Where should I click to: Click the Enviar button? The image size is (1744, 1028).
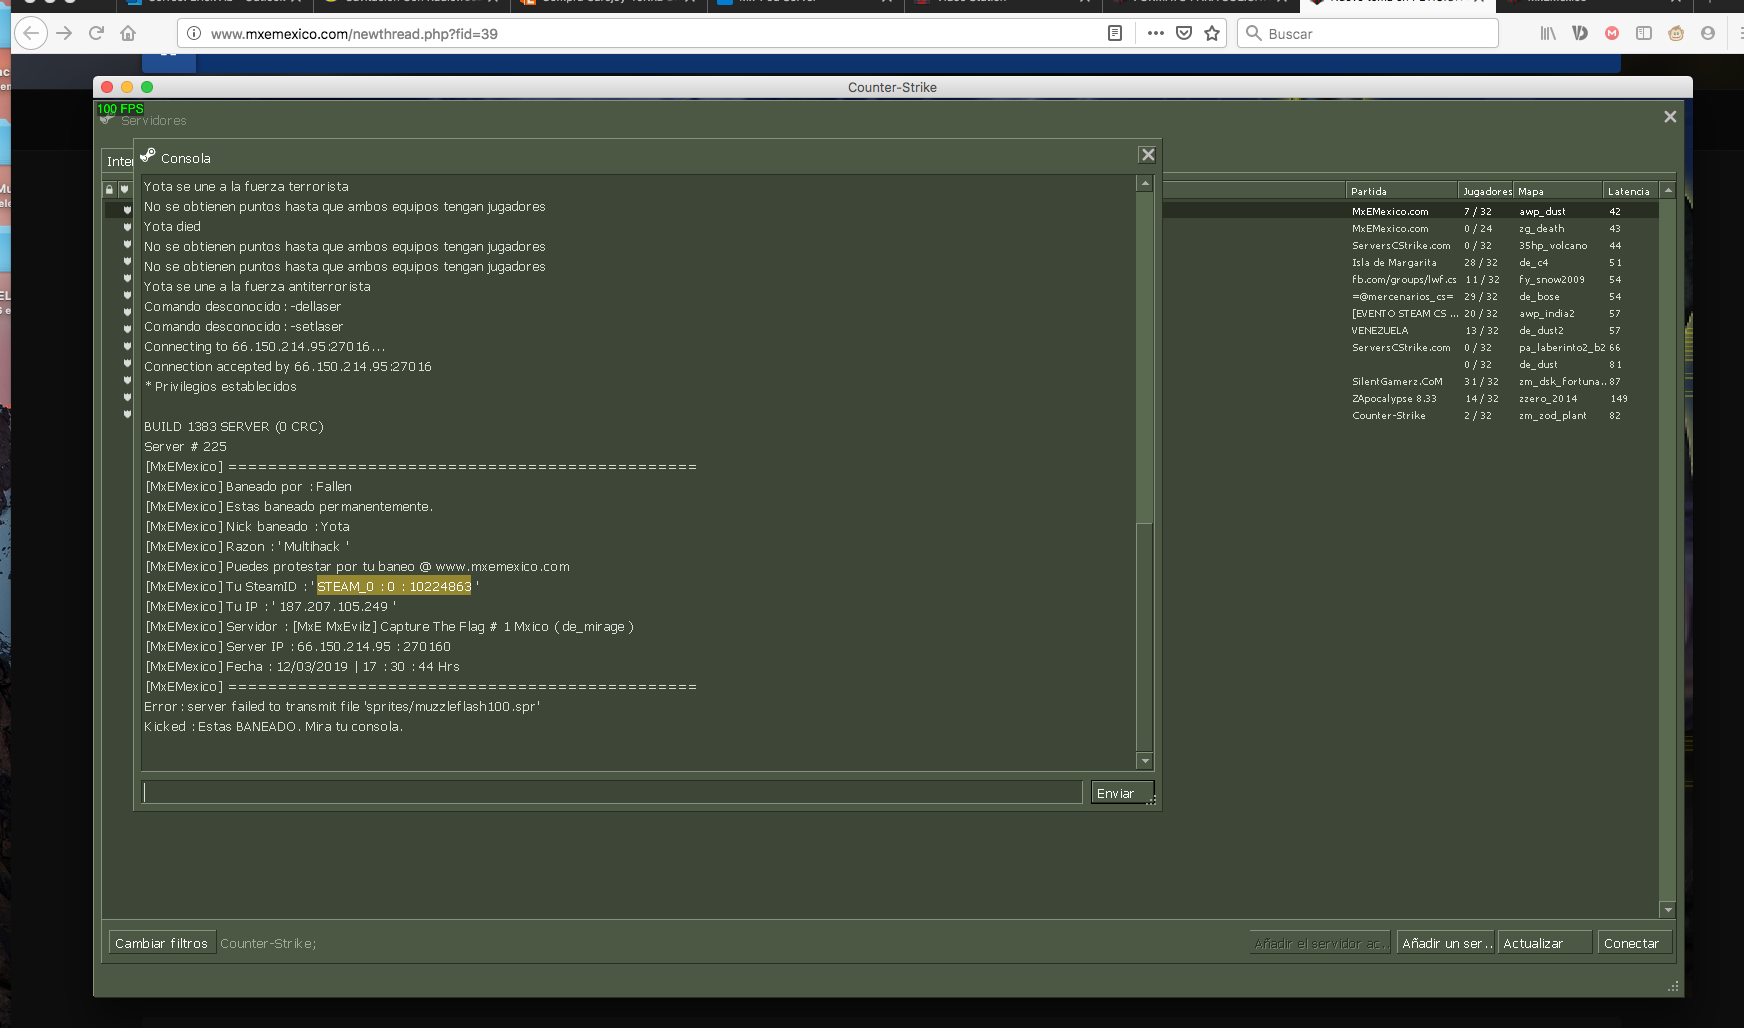[1122, 793]
